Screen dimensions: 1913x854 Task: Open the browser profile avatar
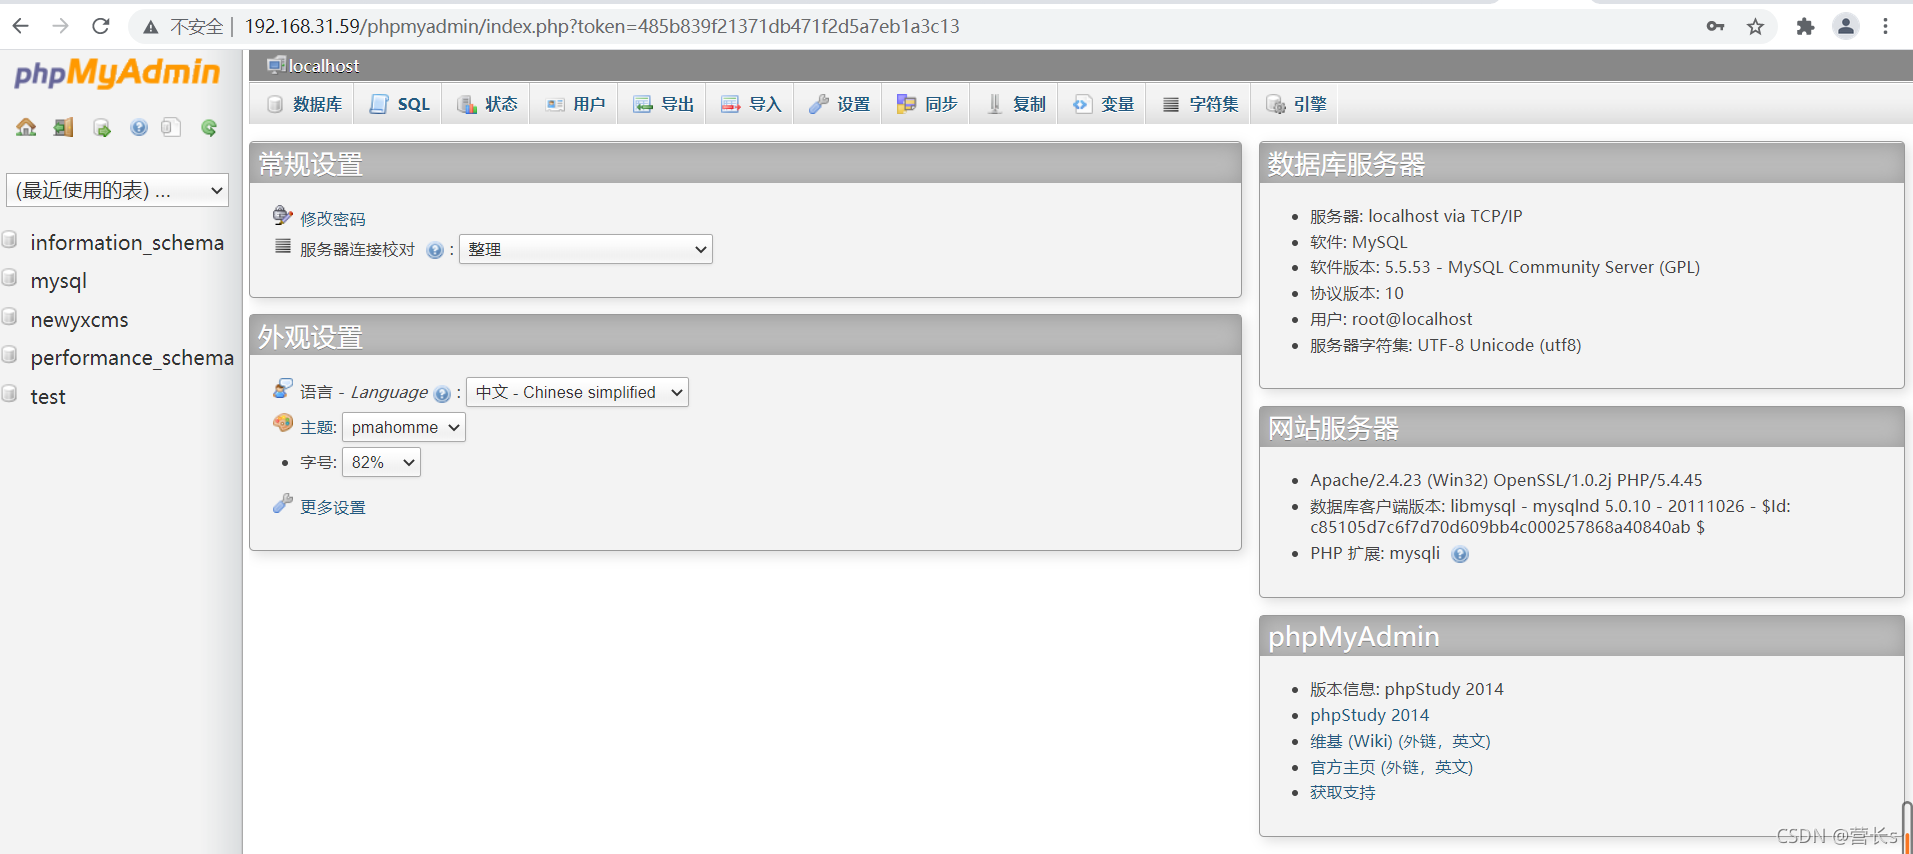point(1846,26)
